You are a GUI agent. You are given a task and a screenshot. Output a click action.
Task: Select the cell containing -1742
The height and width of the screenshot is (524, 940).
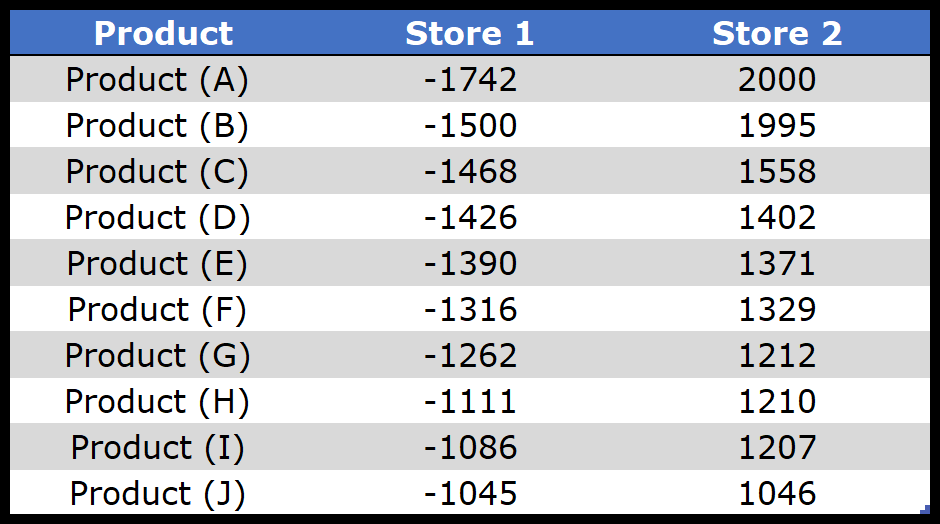click(470, 79)
